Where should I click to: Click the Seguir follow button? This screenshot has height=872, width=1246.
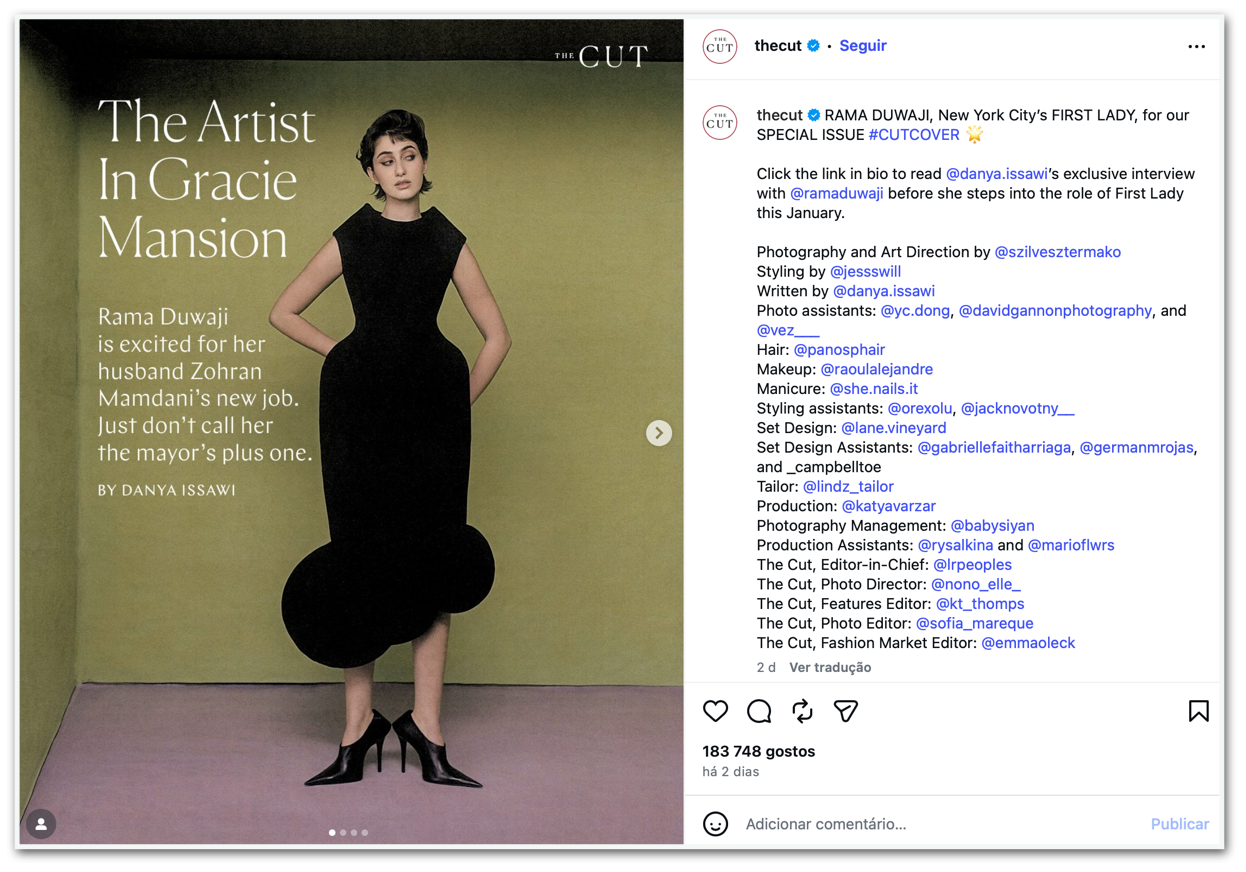point(863,46)
